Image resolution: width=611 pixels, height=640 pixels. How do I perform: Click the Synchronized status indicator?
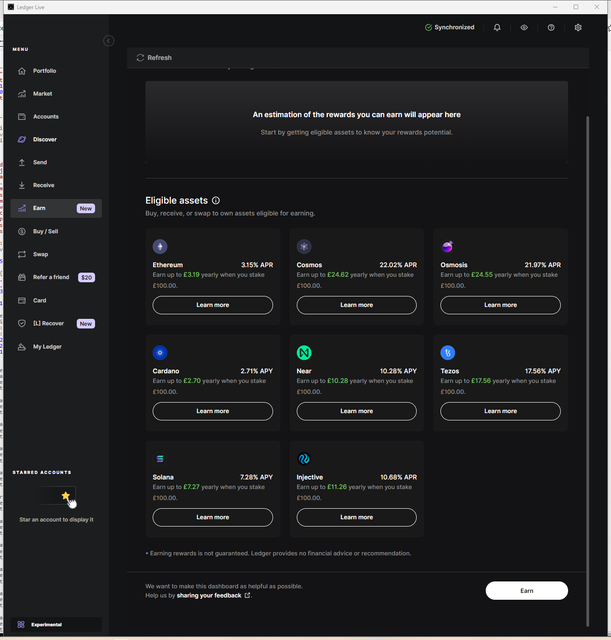click(x=449, y=27)
